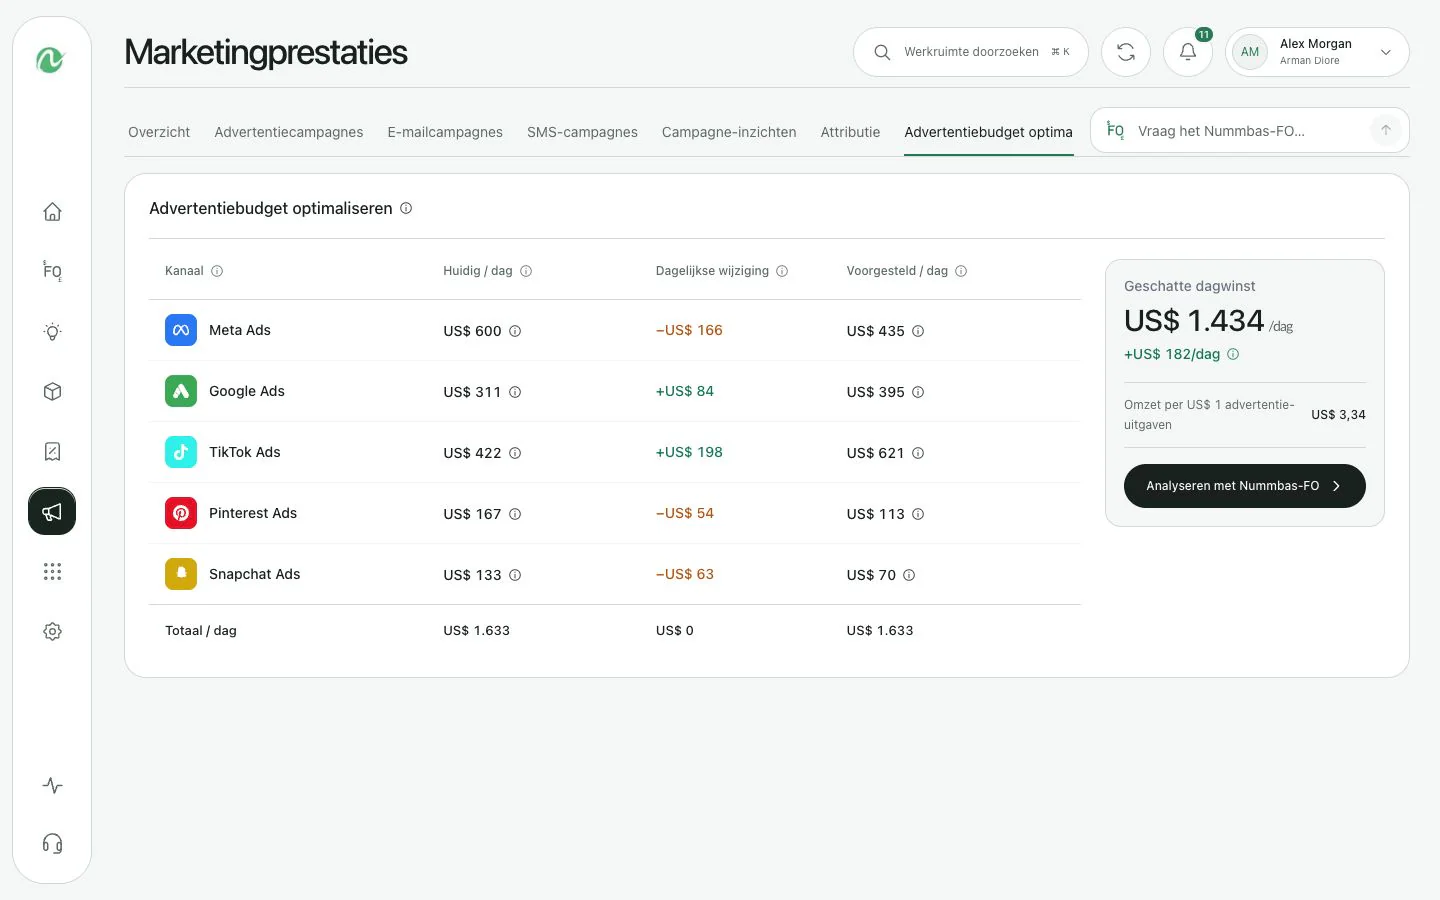Click the −US$ 63 daily change value
The image size is (1440, 900).
click(685, 574)
